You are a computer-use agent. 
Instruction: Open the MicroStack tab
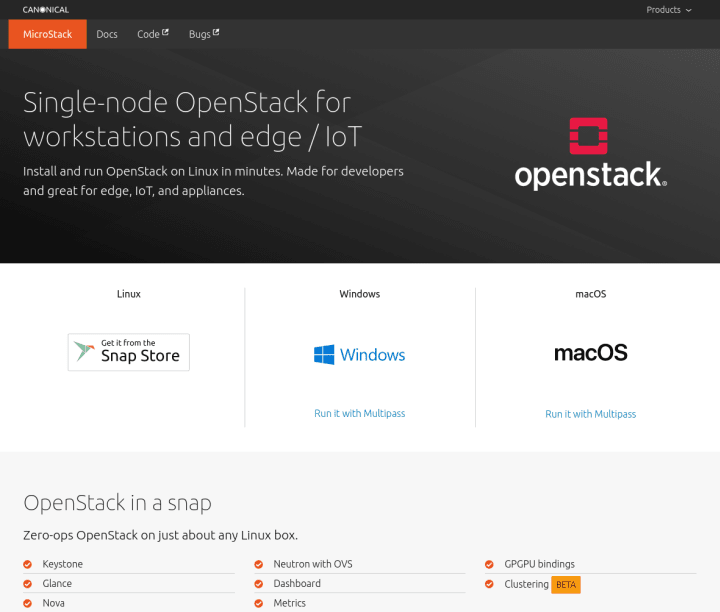click(47, 34)
